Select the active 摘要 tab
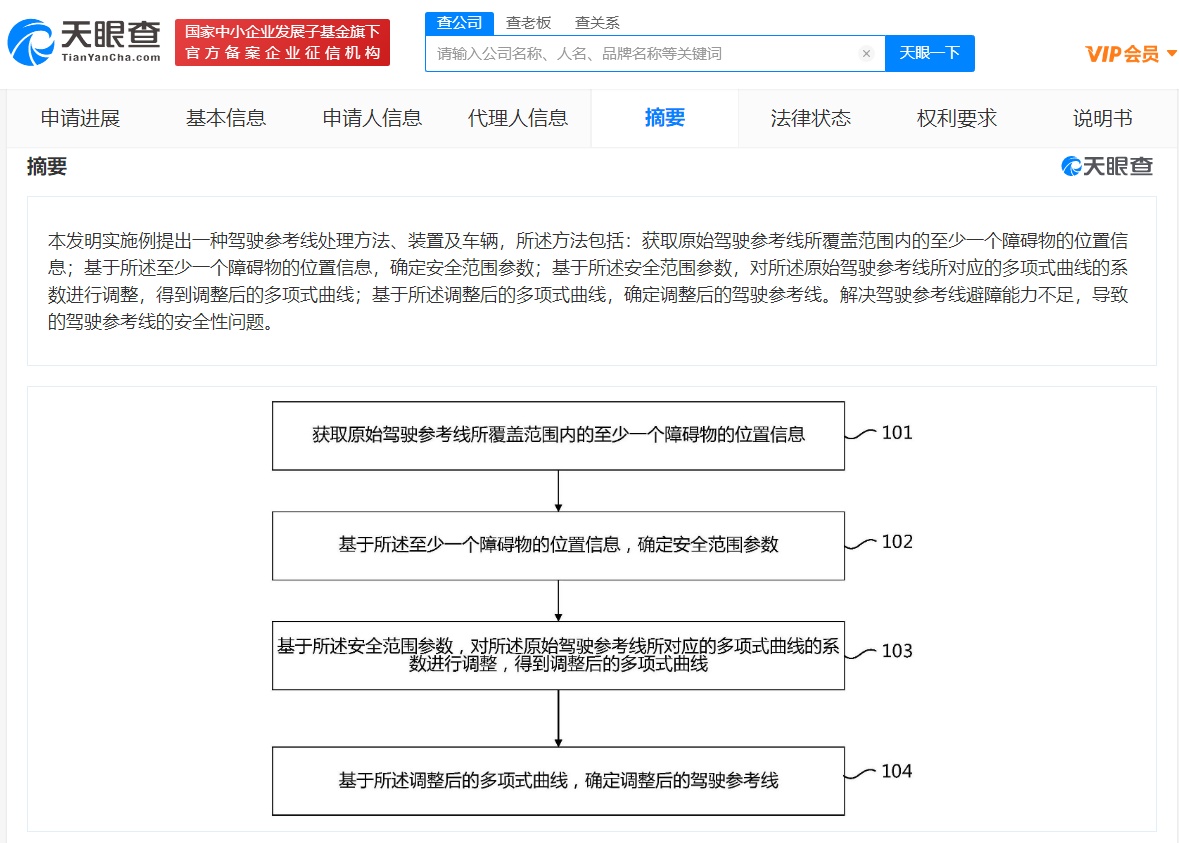Viewport: 1179px width, 843px height. click(x=665, y=118)
